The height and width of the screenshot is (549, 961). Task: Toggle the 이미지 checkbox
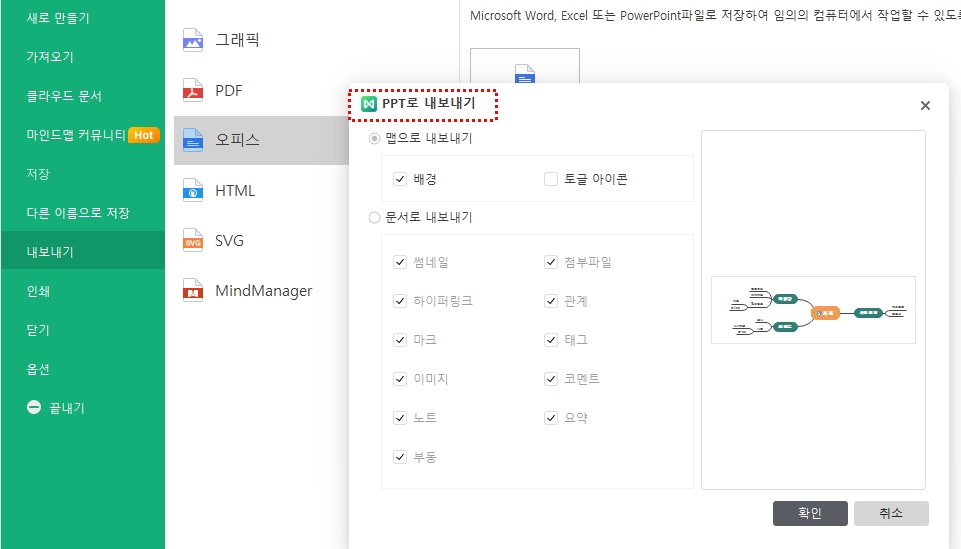click(x=400, y=379)
